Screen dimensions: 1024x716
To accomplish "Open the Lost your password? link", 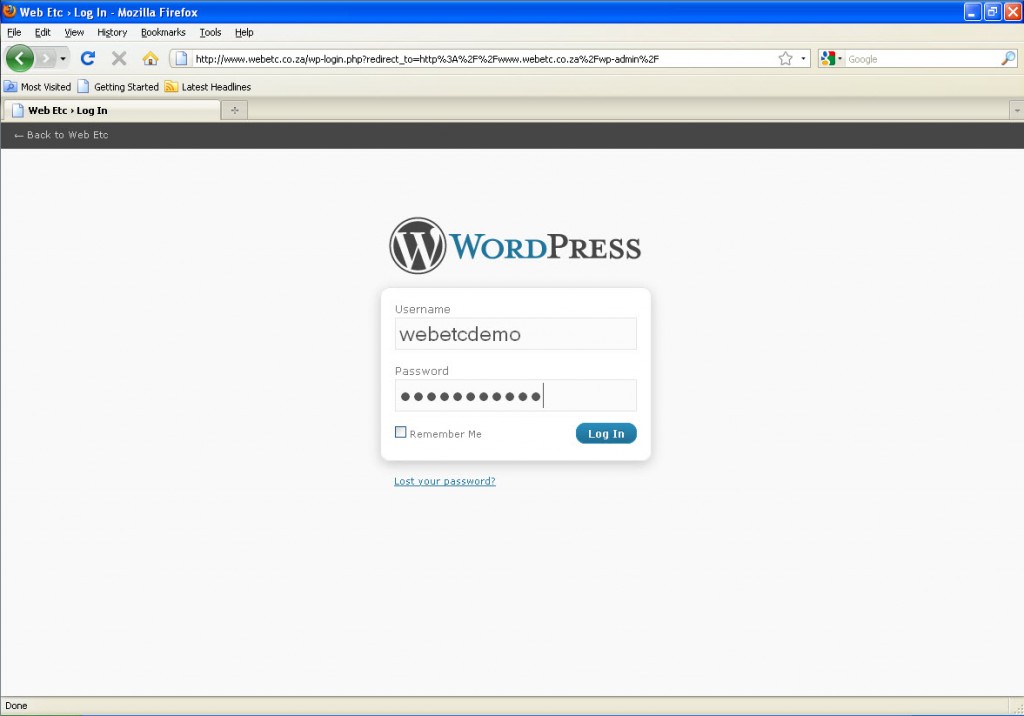I will (445, 481).
